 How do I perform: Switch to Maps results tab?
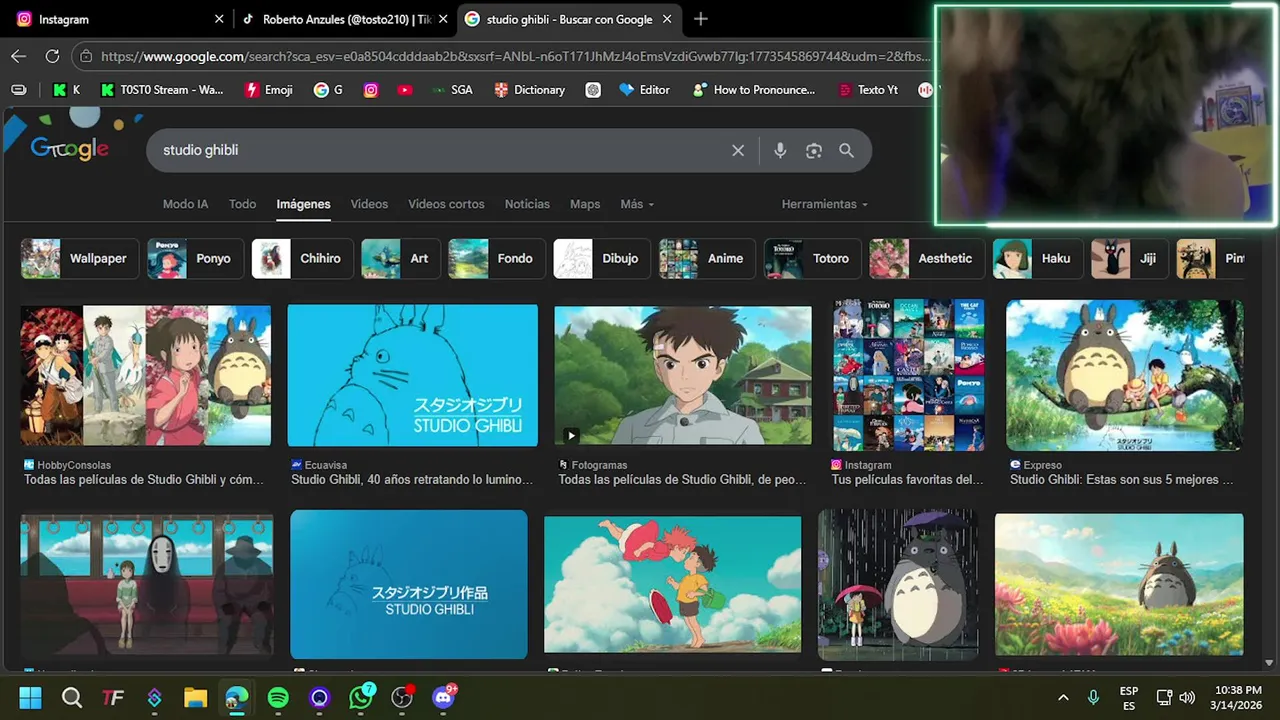click(585, 204)
